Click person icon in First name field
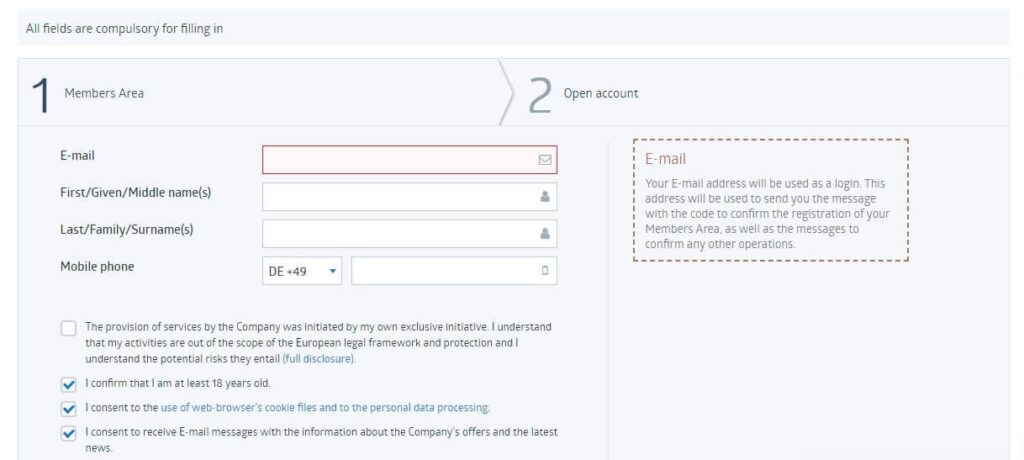 click(x=545, y=197)
